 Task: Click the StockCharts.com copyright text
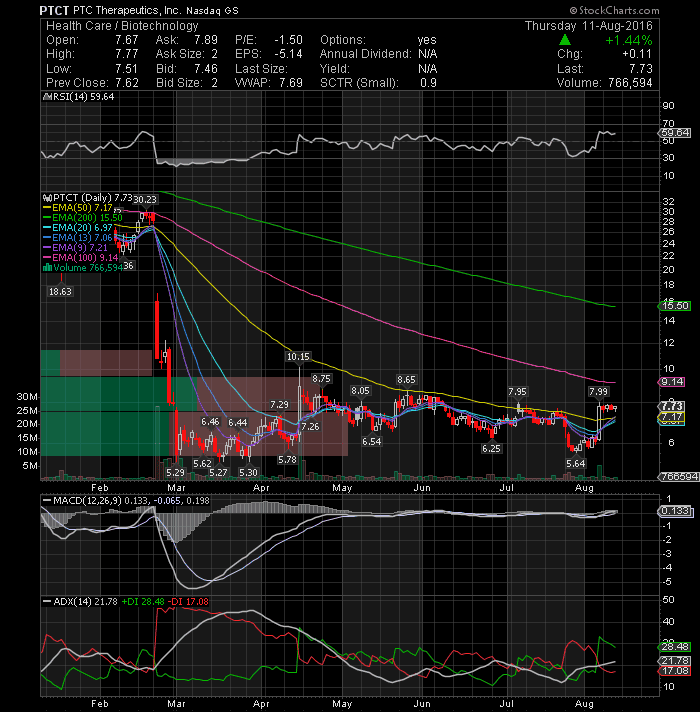[614, 10]
